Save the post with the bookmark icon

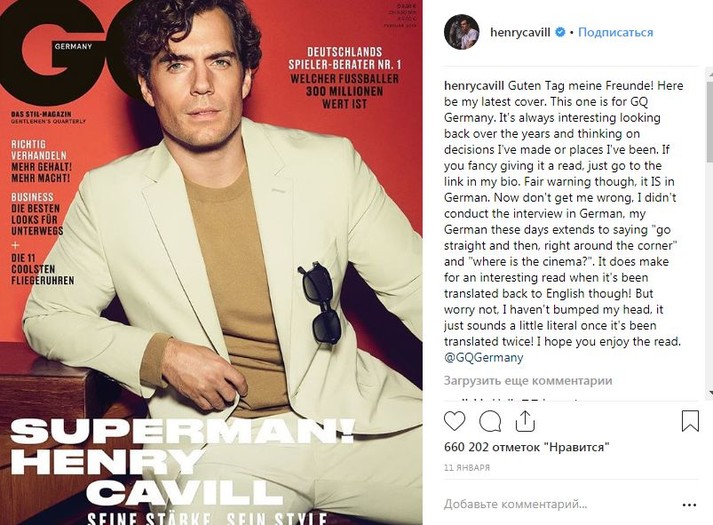click(x=690, y=421)
